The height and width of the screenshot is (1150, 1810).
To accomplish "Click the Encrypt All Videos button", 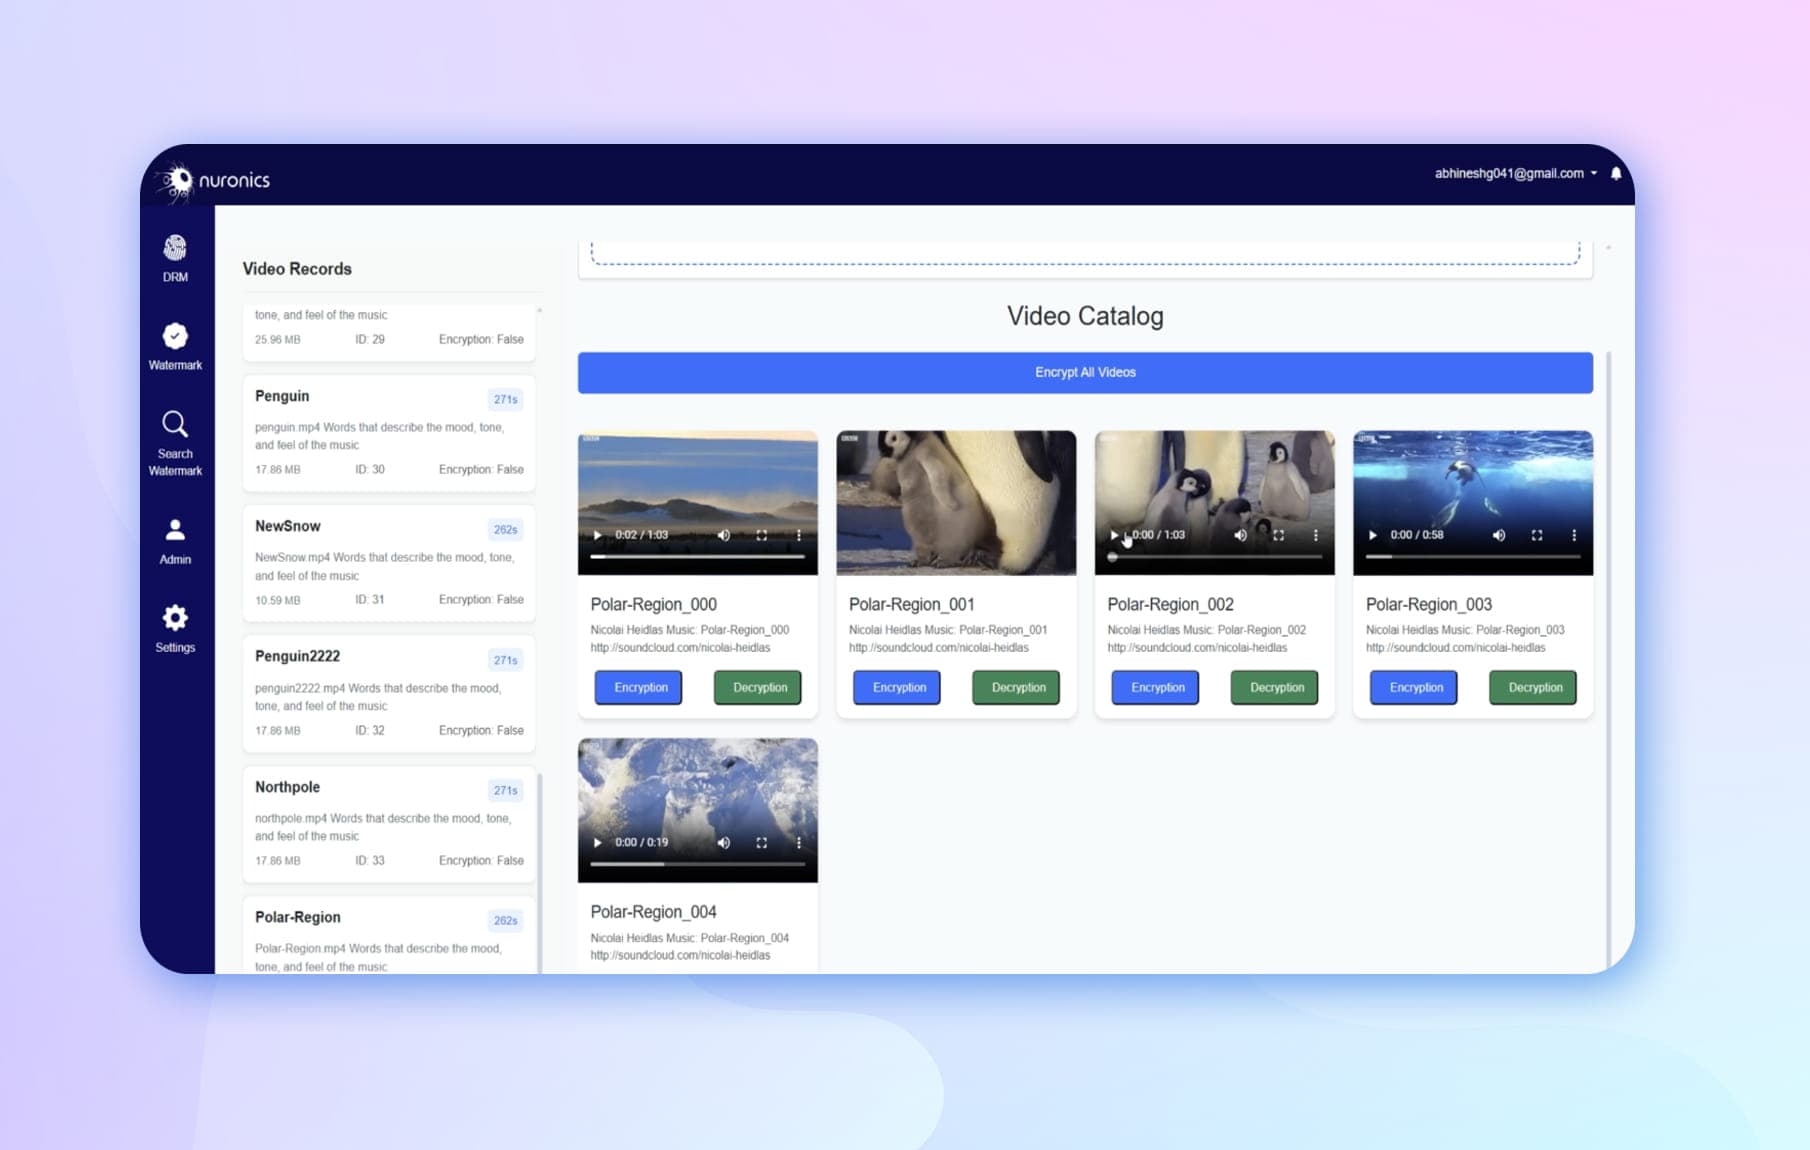I will click(1085, 372).
